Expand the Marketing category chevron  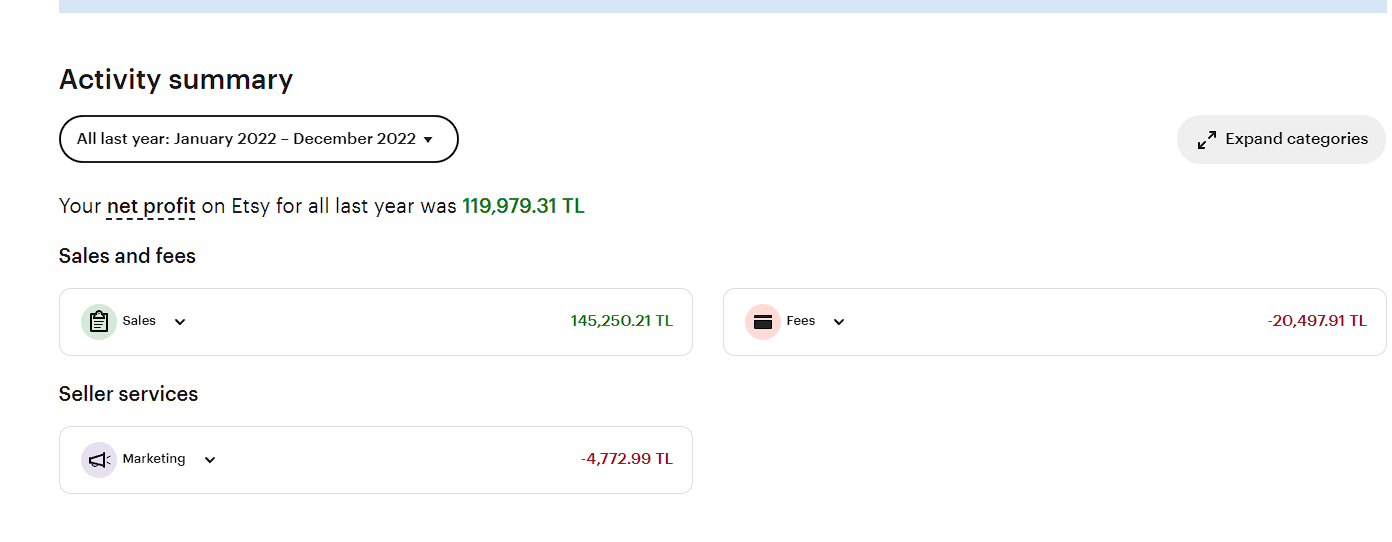pos(210,460)
